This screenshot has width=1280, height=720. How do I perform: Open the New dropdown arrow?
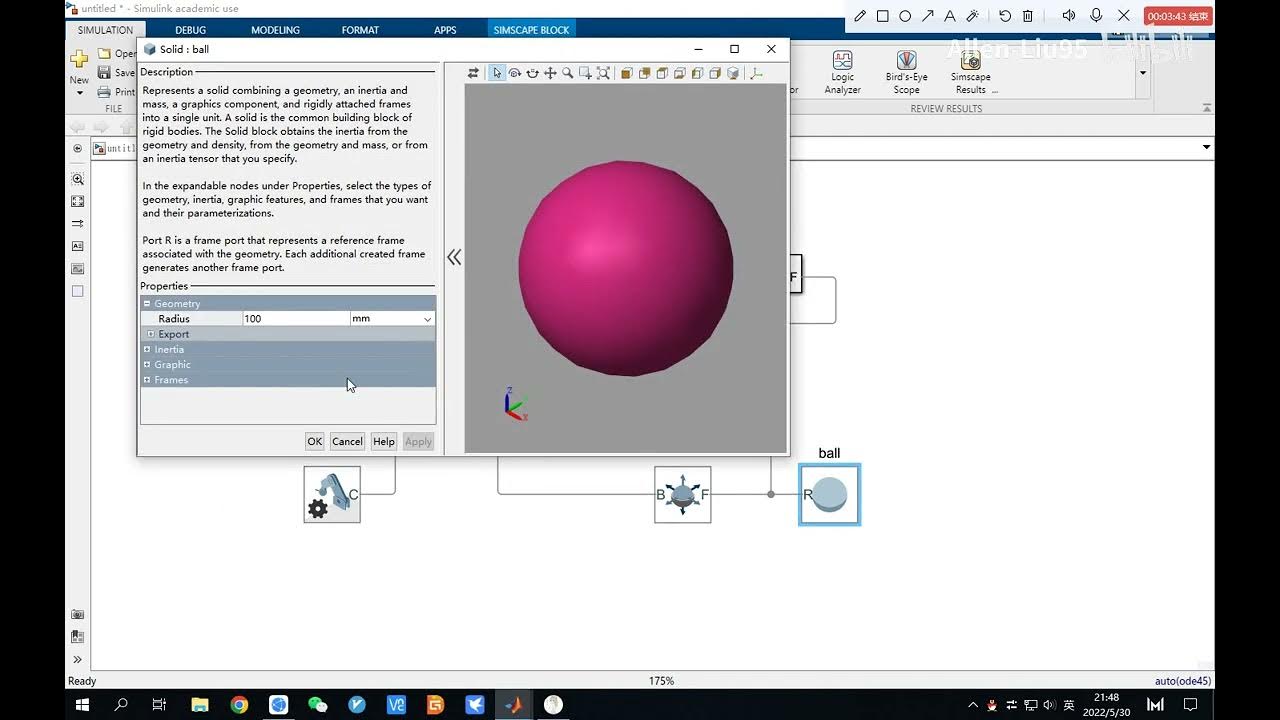79,93
